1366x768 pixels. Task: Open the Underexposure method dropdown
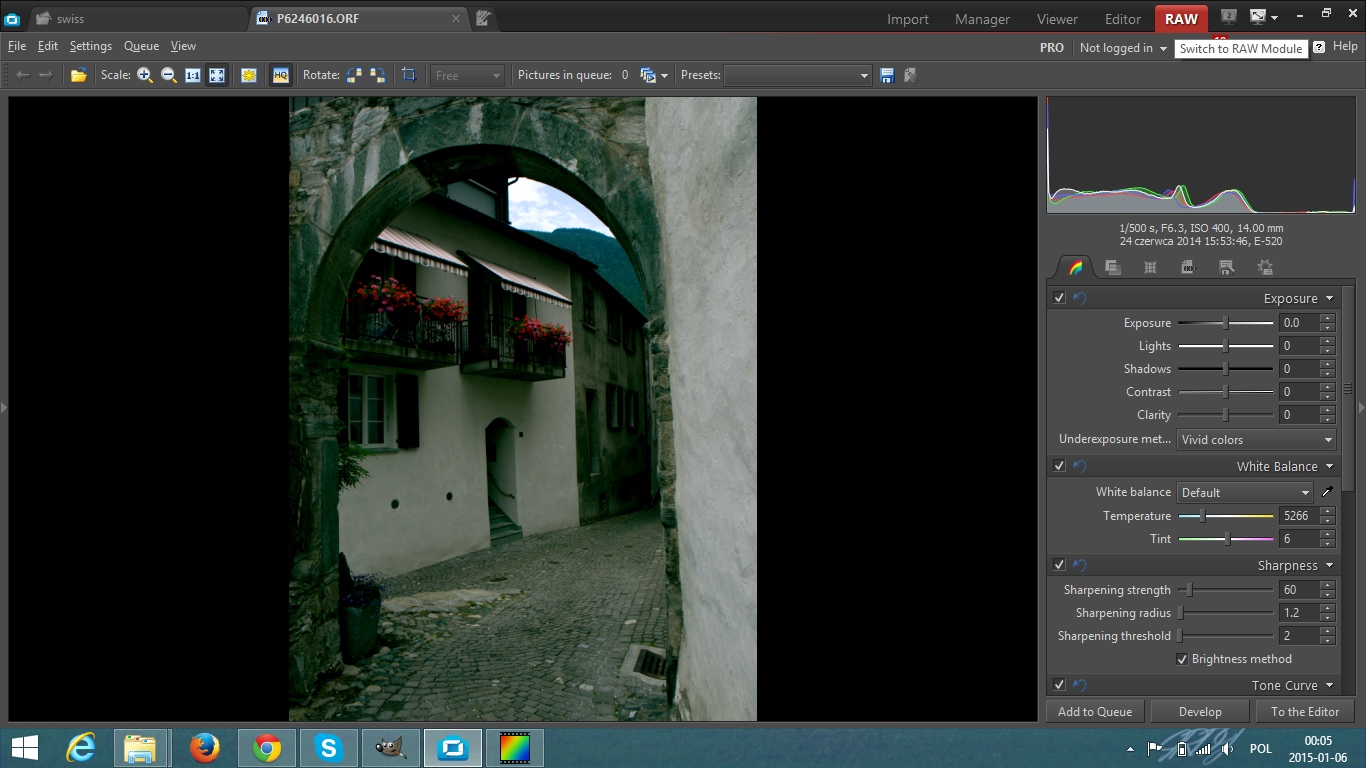1256,439
